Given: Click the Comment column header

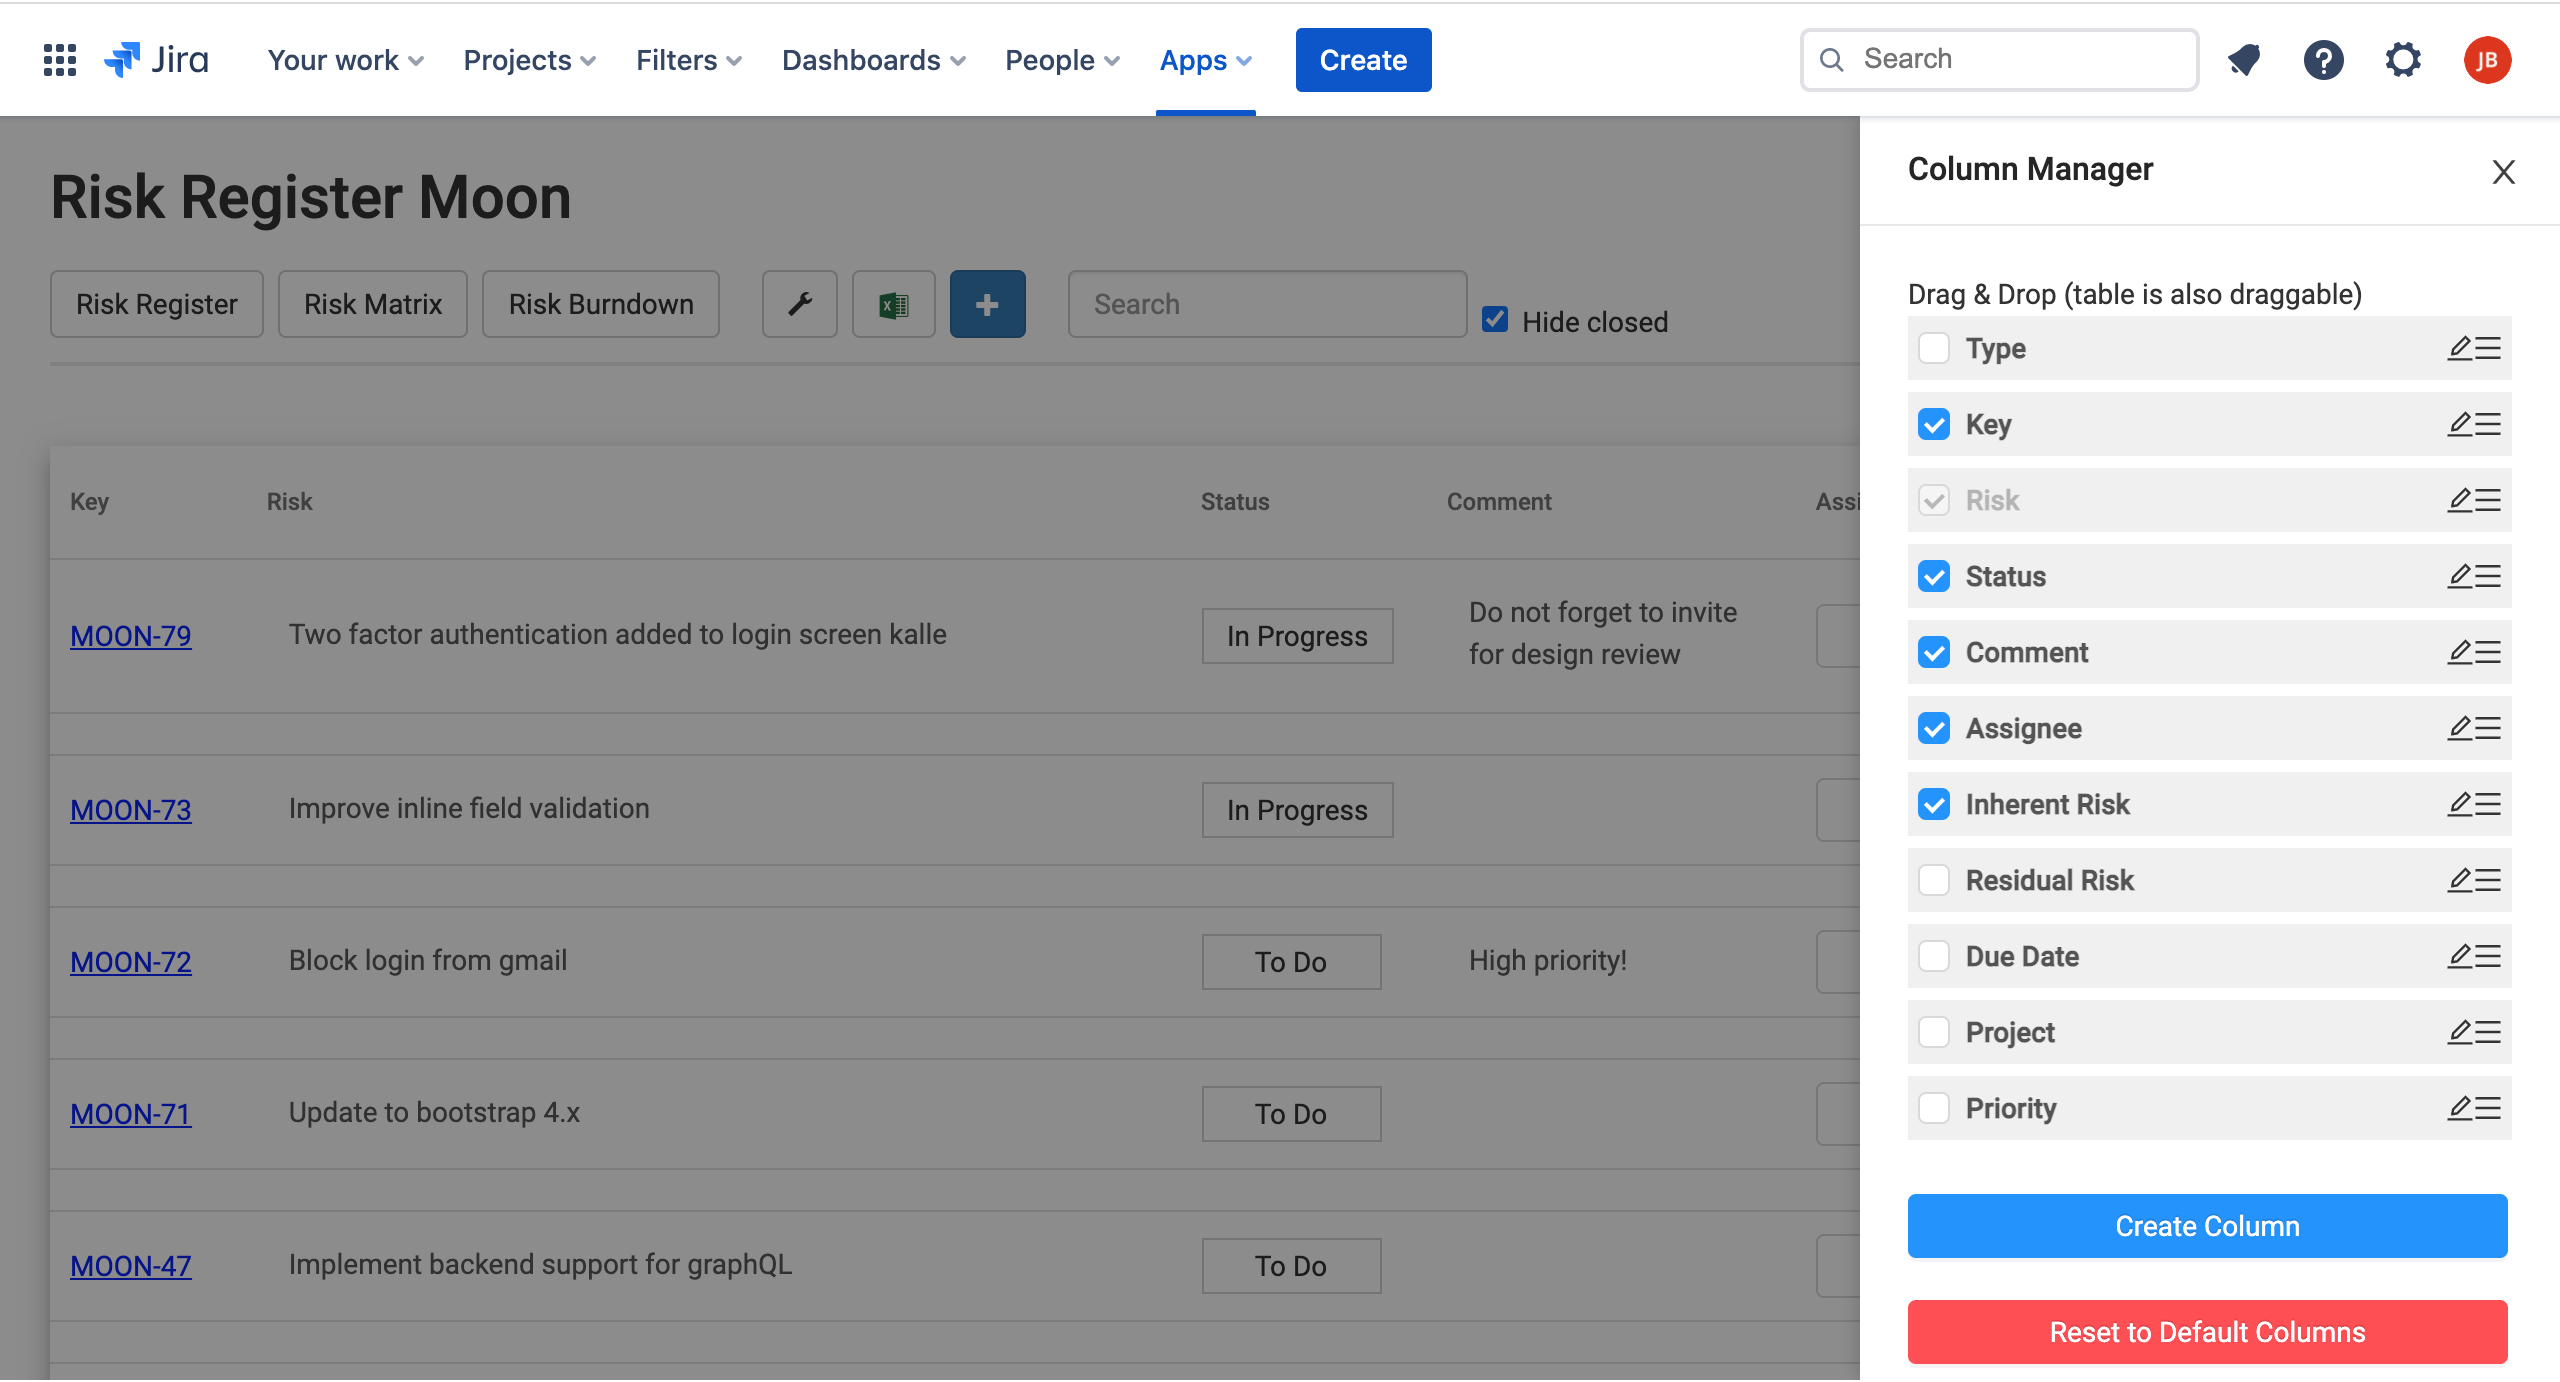Looking at the screenshot, I should (1499, 502).
